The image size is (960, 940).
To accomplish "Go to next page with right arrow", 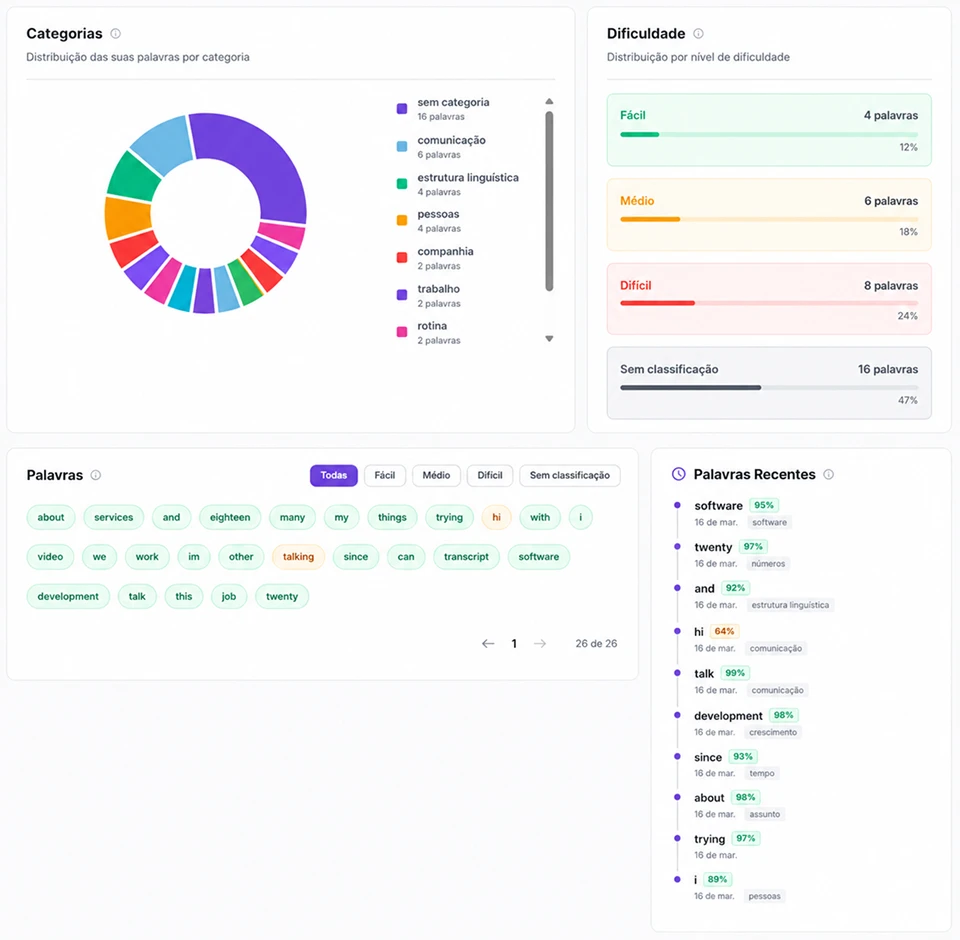I will tap(539, 644).
